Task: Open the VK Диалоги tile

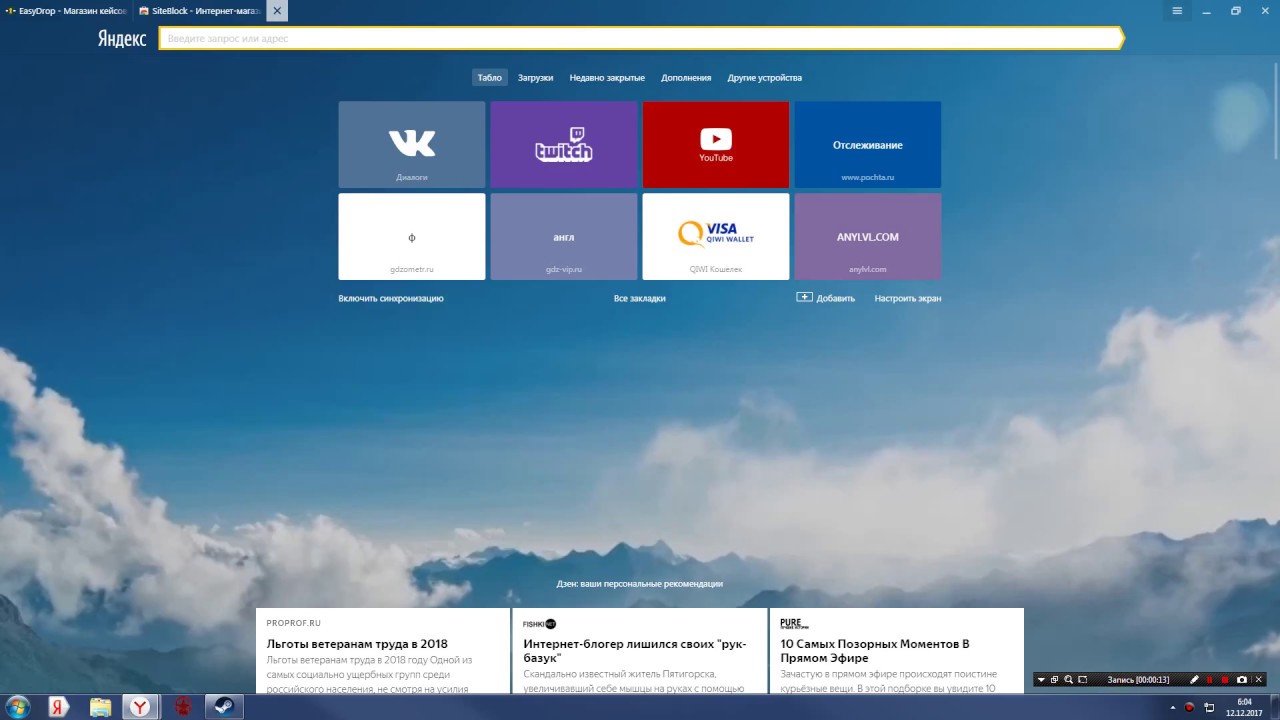Action: 412,144
